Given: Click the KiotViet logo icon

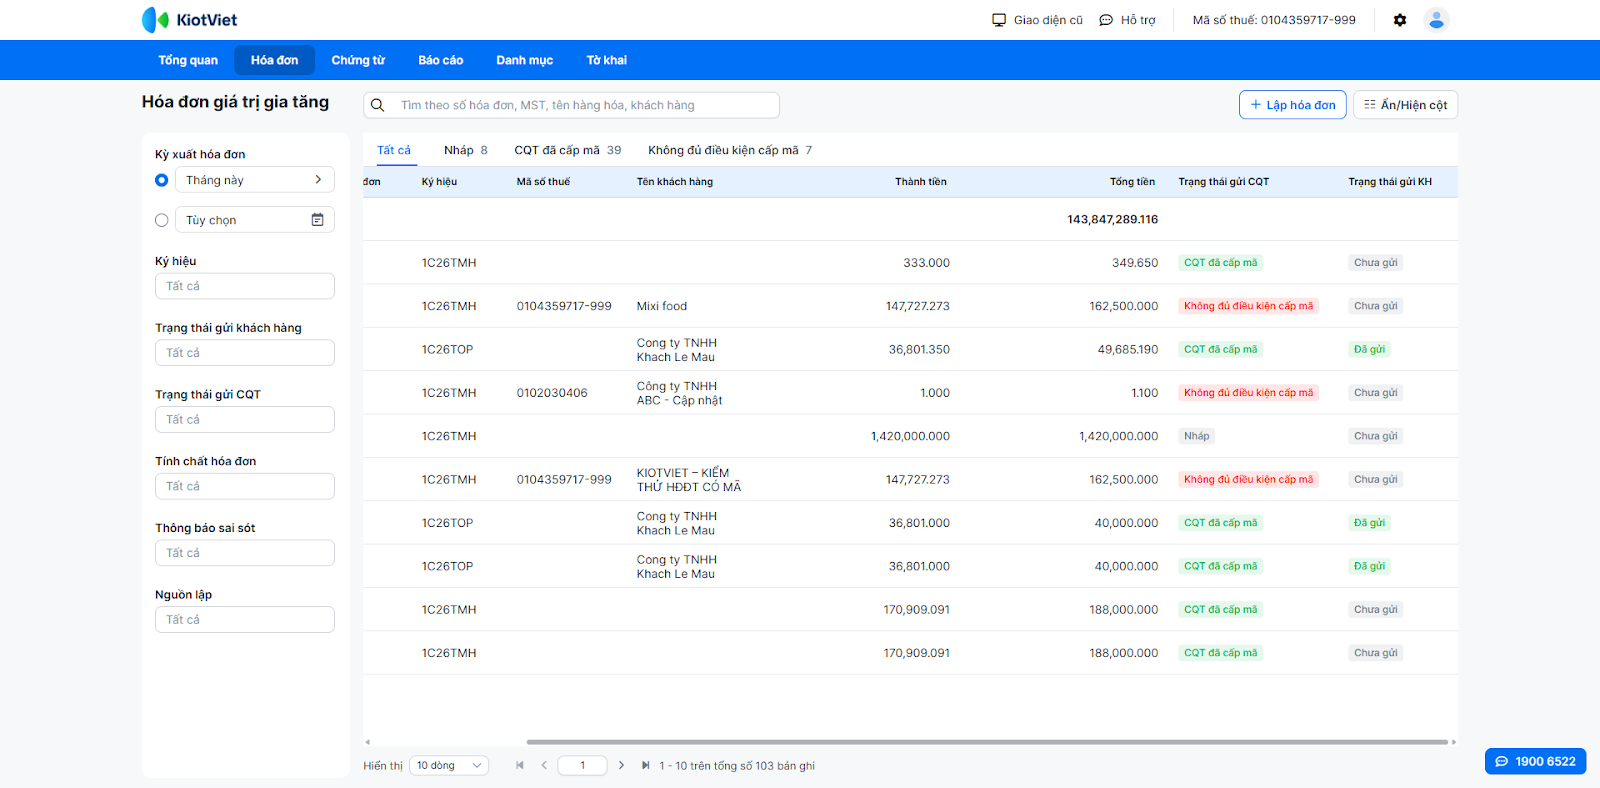Looking at the screenshot, I should [x=155, y=20].
